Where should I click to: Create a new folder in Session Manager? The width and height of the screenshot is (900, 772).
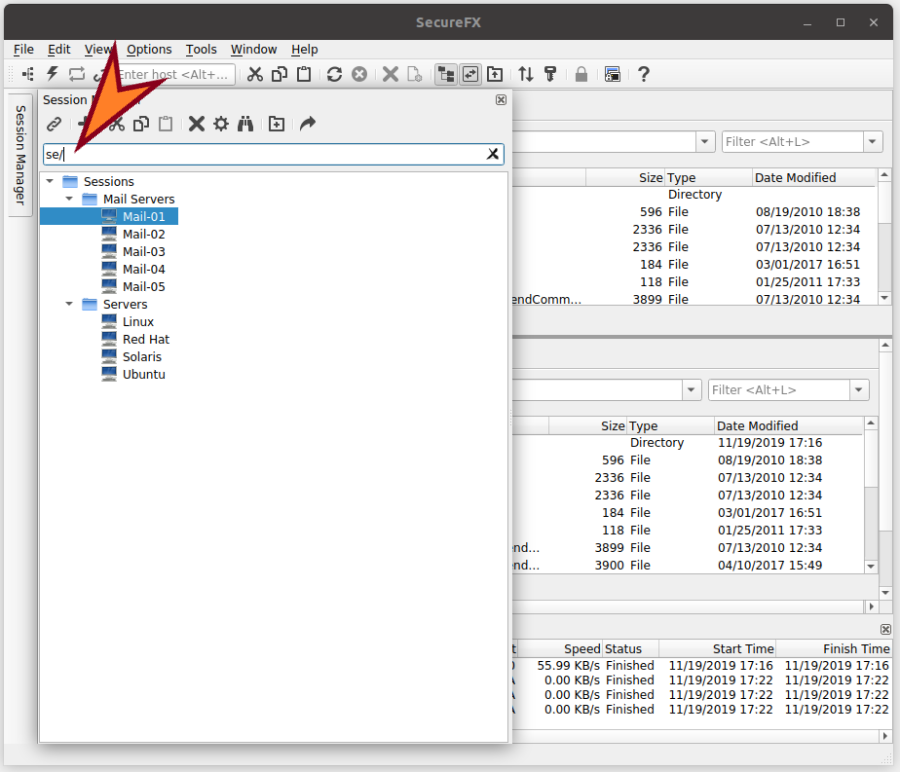pyautogui.click(x=277, y=123)
